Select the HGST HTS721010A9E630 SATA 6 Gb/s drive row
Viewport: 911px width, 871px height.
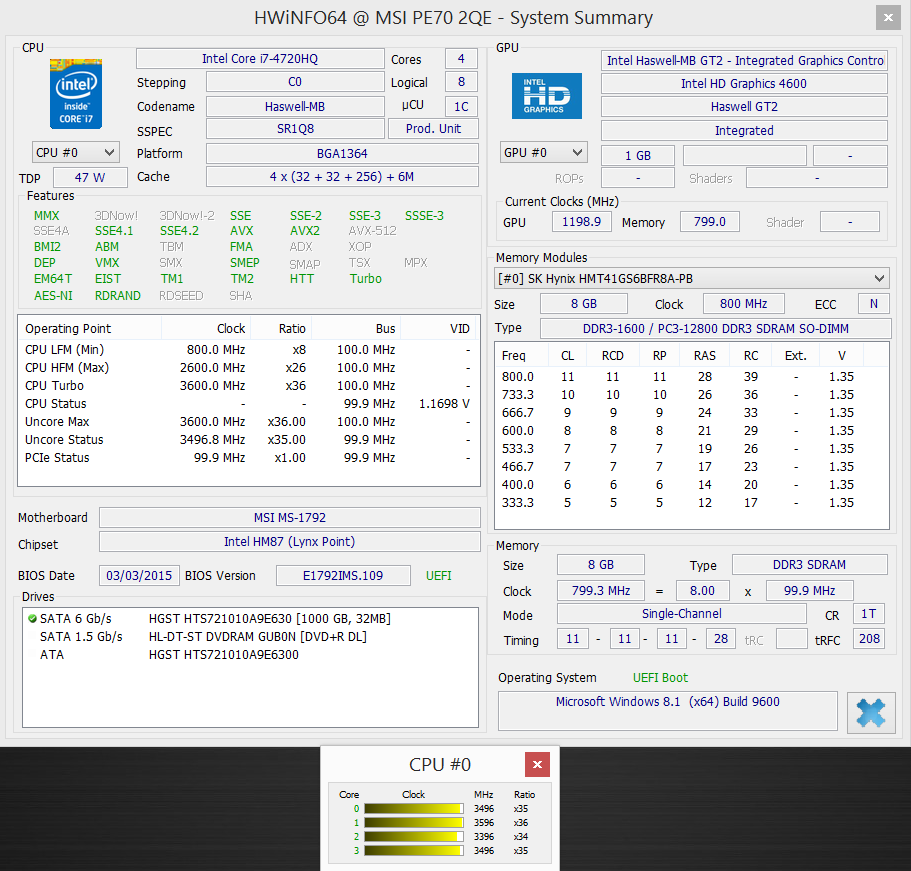(250, 618)
